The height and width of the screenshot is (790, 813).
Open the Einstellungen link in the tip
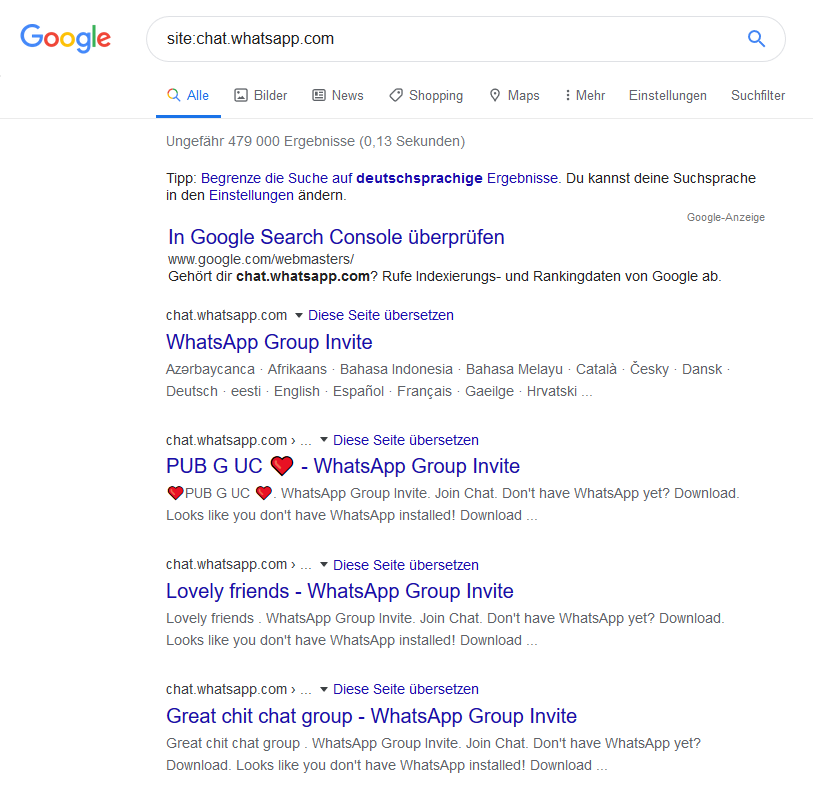pos(251,195)
